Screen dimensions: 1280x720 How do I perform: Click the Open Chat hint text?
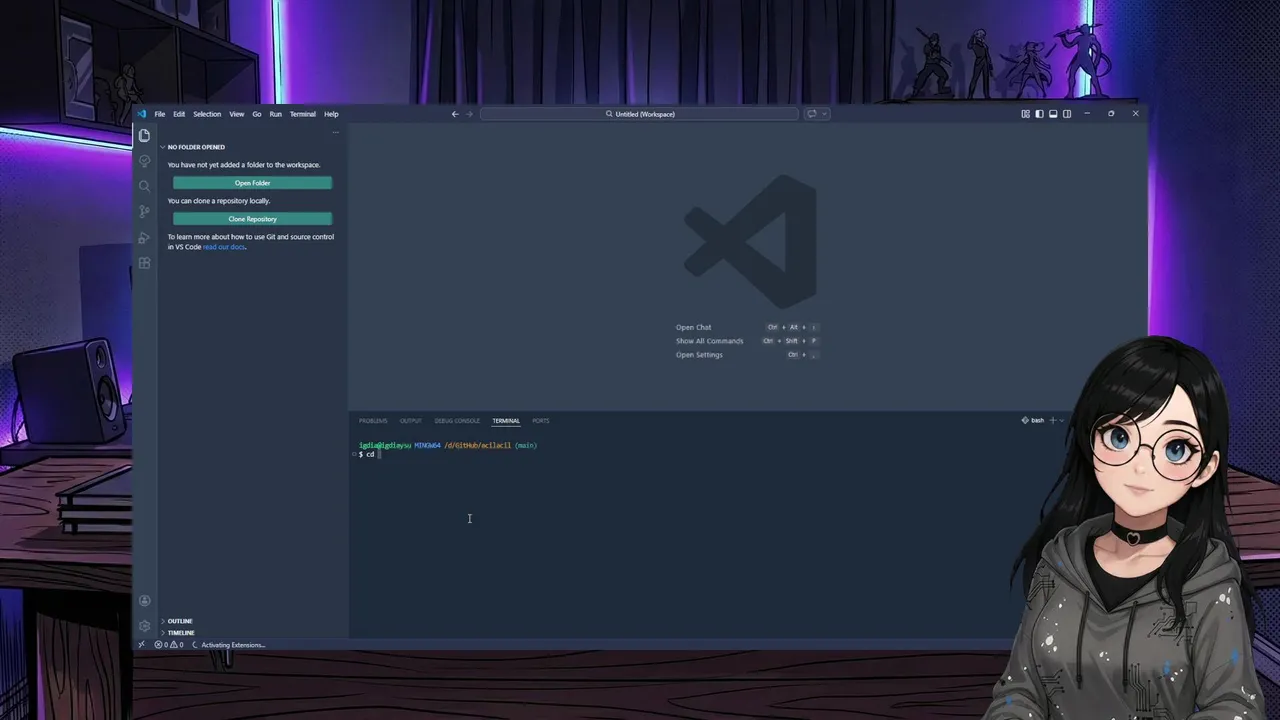tap(693, 327)
